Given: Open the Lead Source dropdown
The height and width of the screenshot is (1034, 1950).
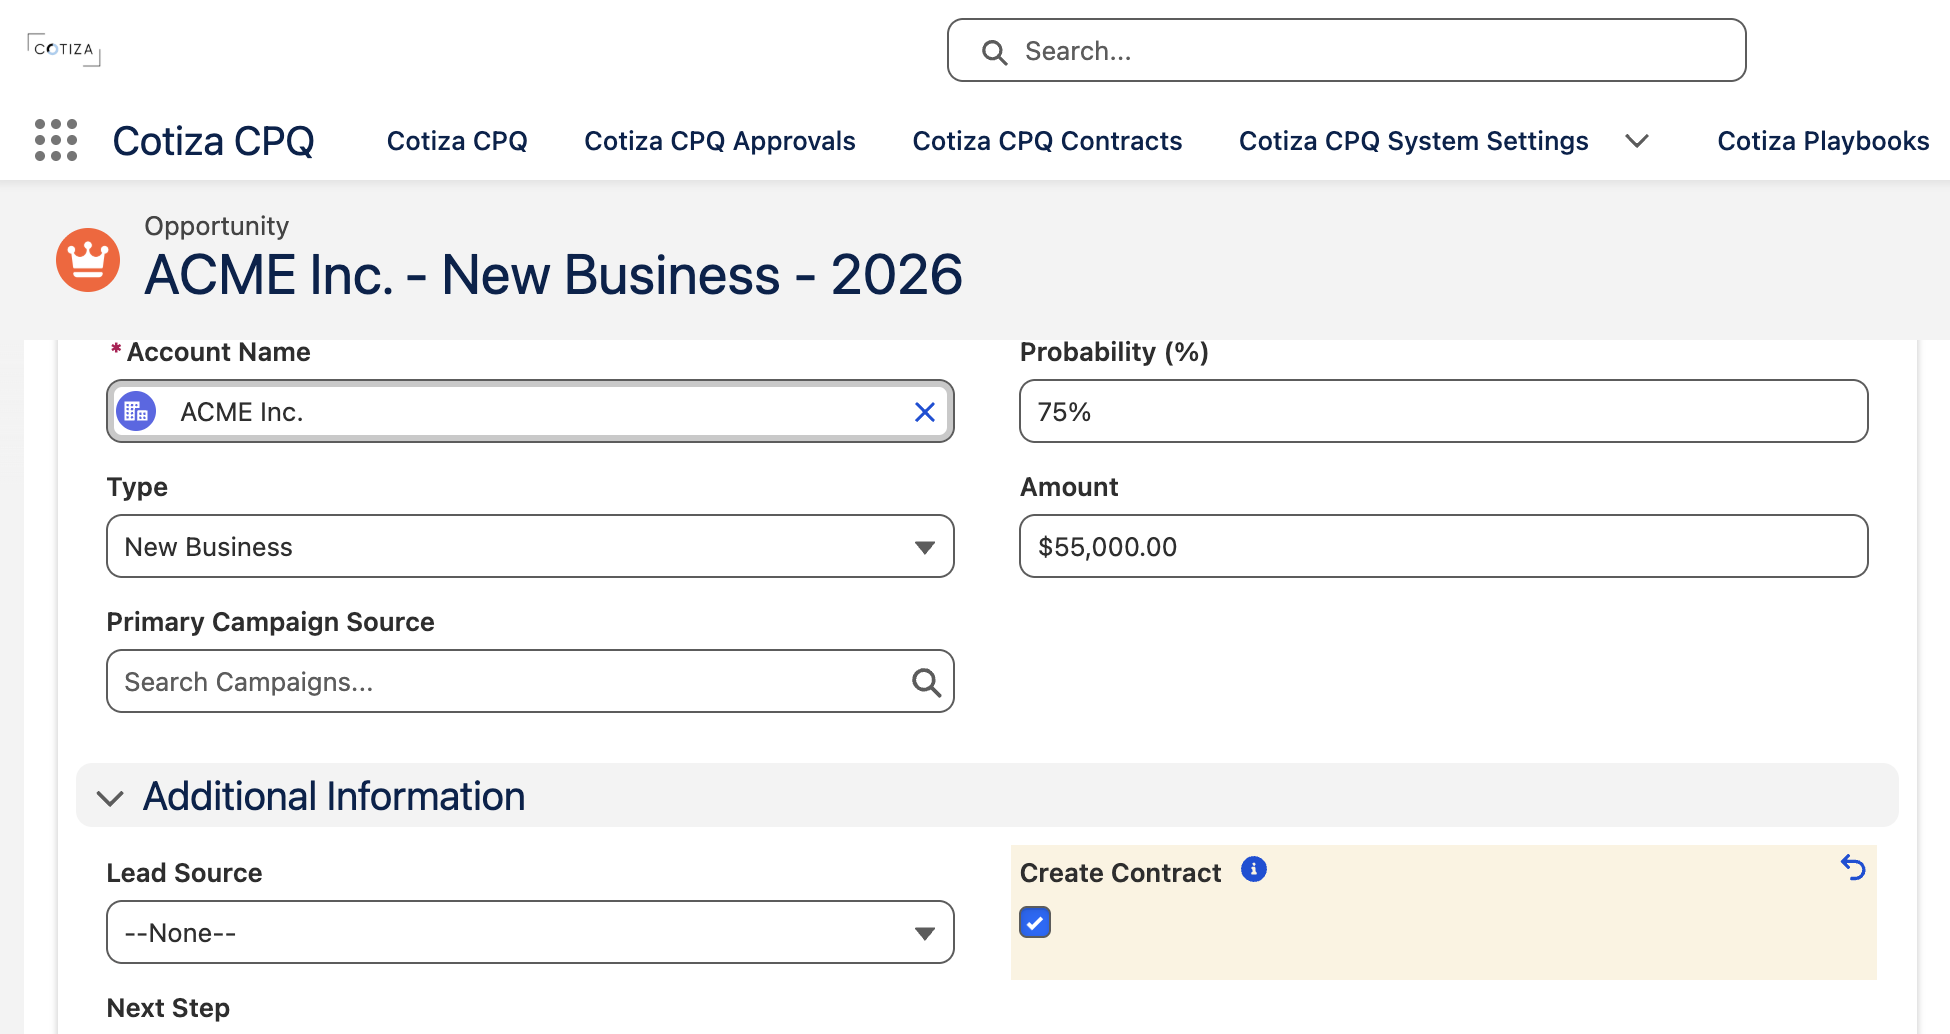Looking at the screenshot, I should [530, 932].
